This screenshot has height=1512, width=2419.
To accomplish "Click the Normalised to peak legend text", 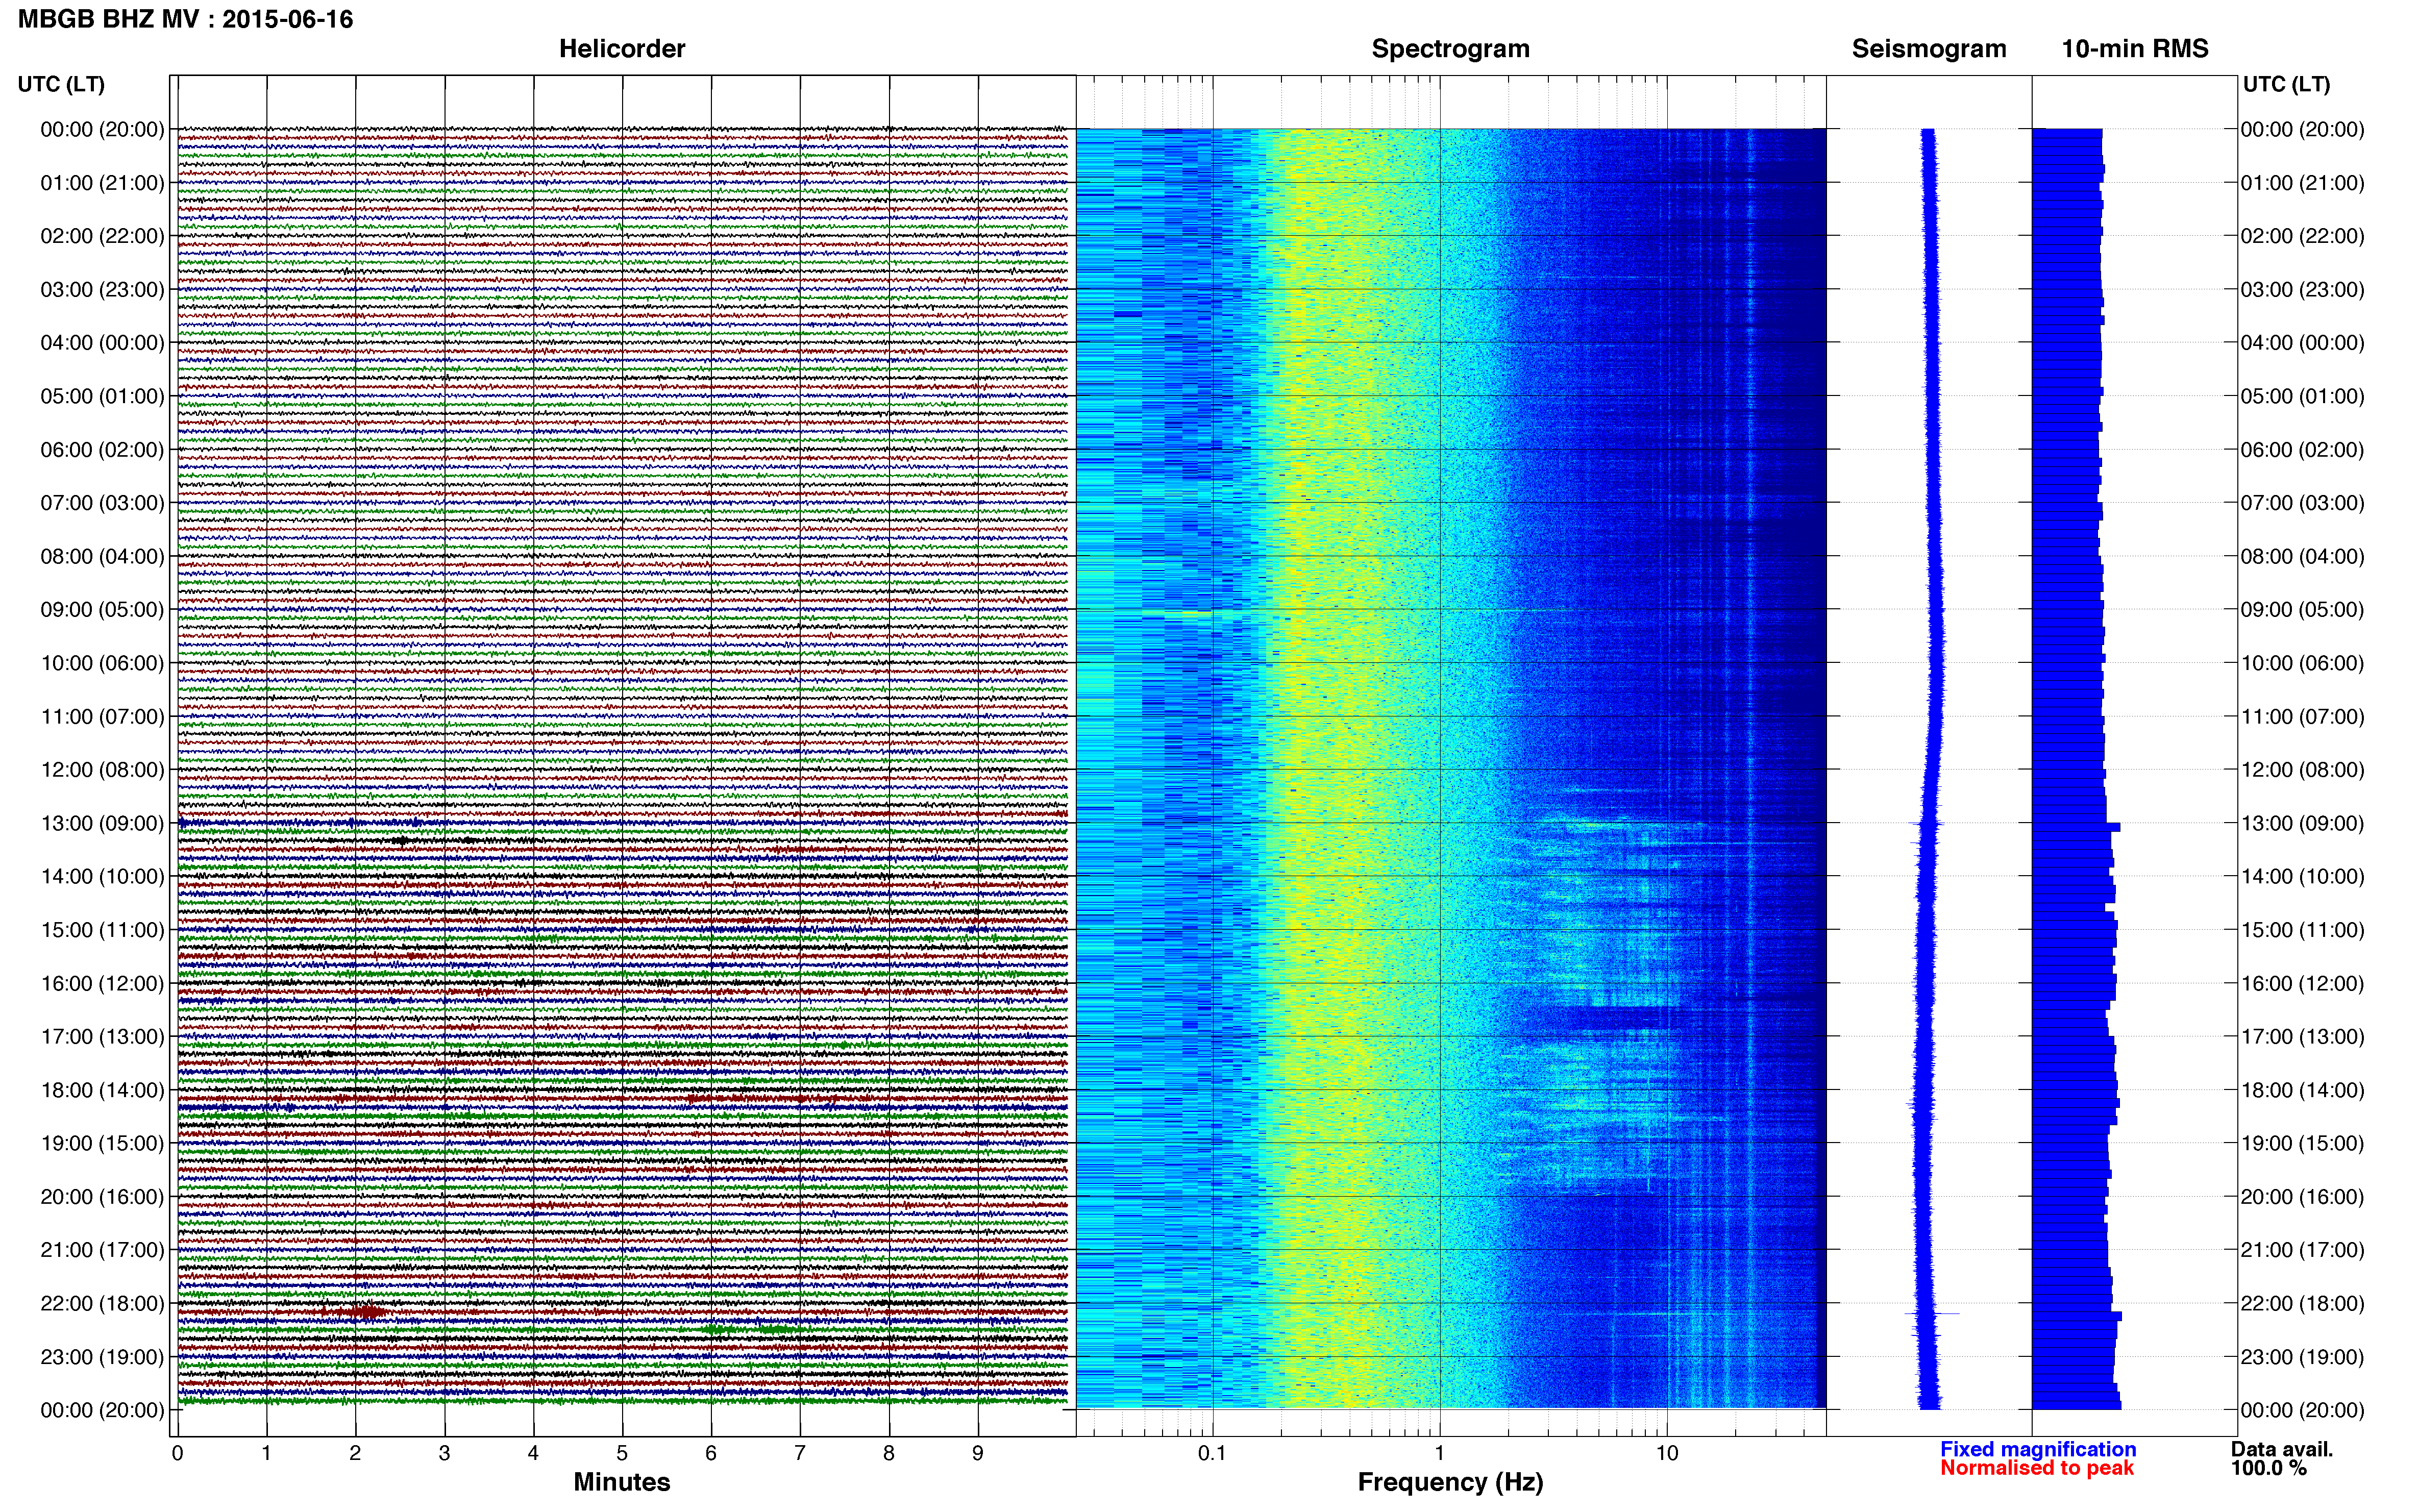I will [x=2037, y=1468].
